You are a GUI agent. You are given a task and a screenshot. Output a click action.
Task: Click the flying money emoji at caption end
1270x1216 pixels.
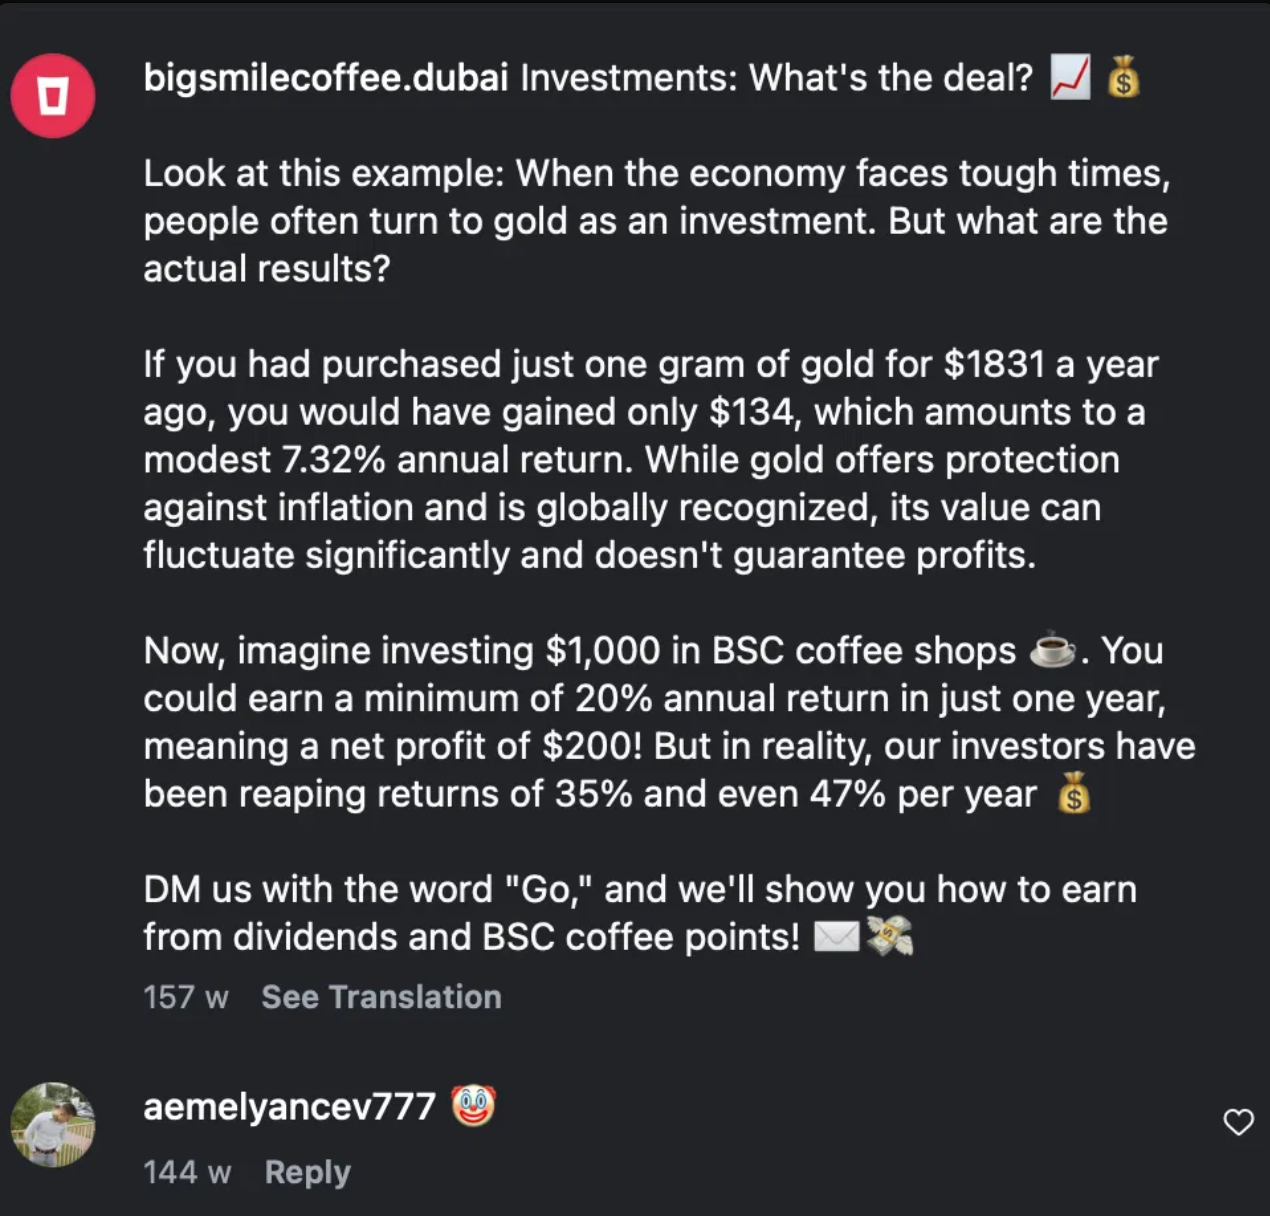point(890,937)
